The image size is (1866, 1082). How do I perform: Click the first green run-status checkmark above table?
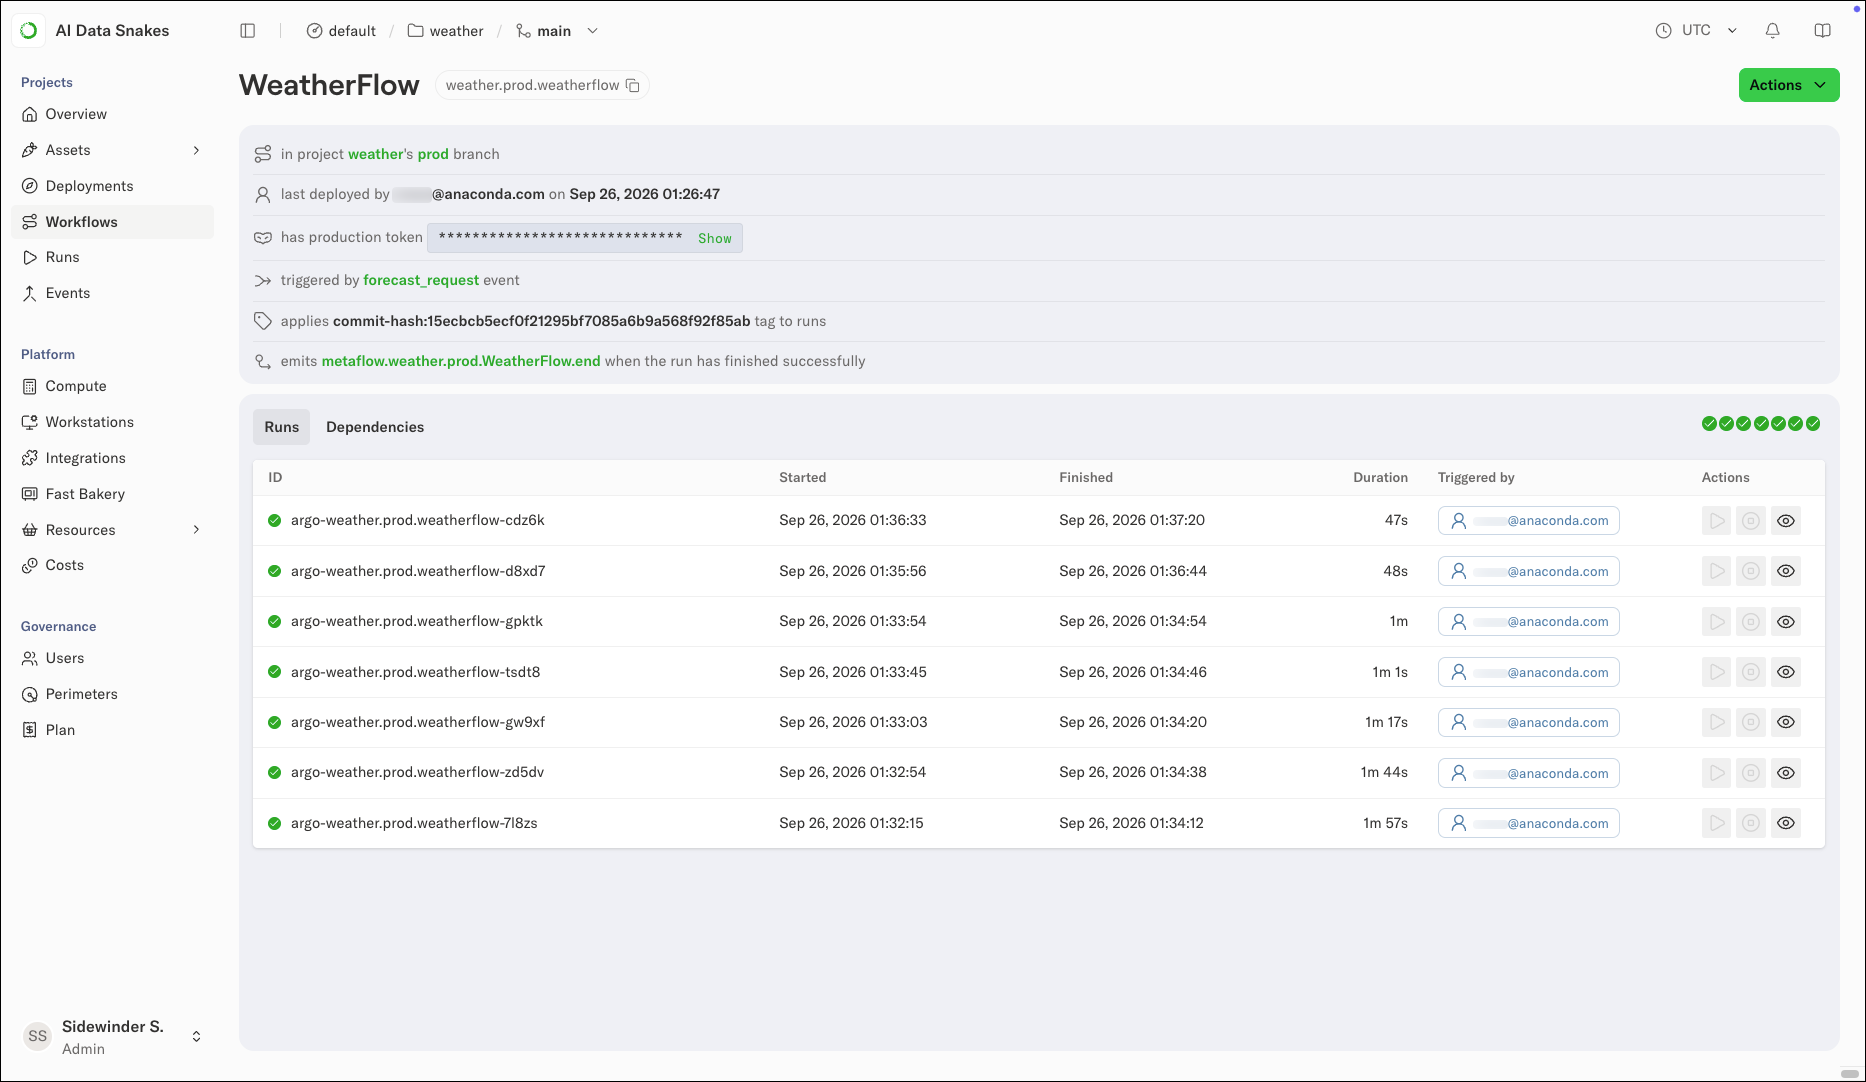(x=1709, y=424)
